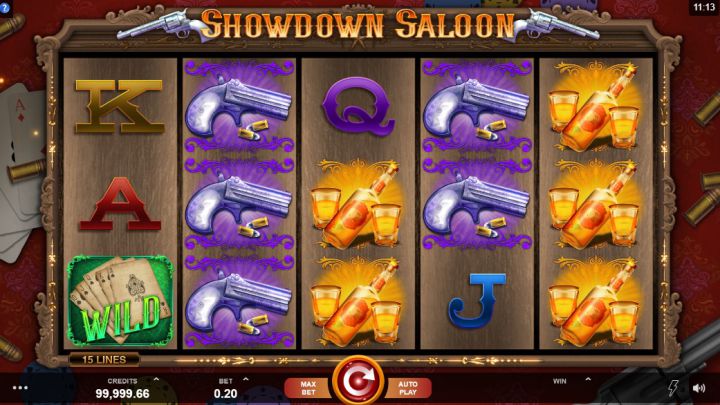Click the Max Bet button

308,388
